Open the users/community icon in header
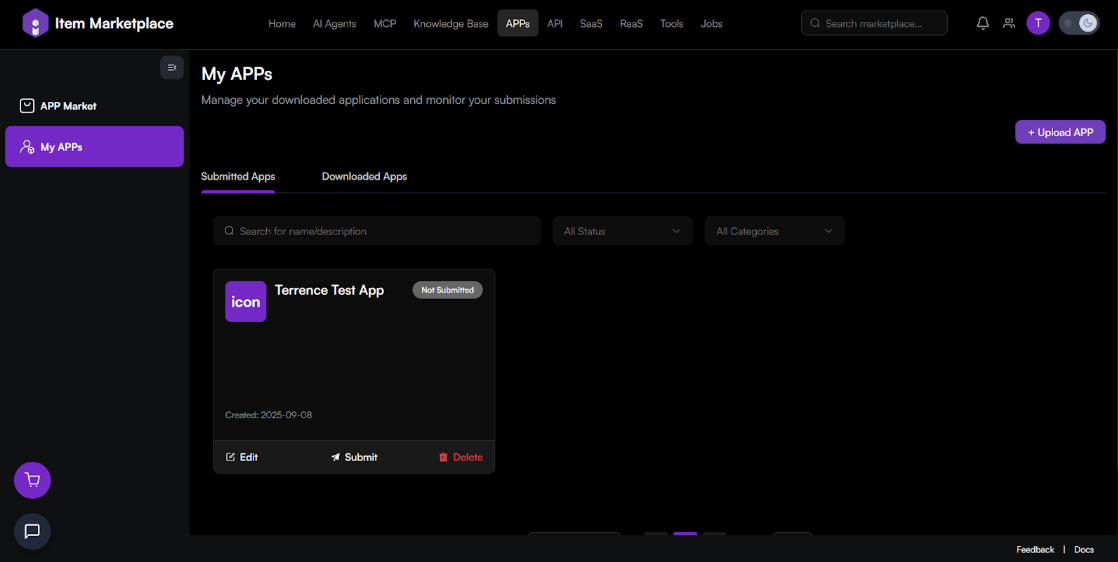The height and width of the screenshot is (562, 1118). (x=1009, y=23)
